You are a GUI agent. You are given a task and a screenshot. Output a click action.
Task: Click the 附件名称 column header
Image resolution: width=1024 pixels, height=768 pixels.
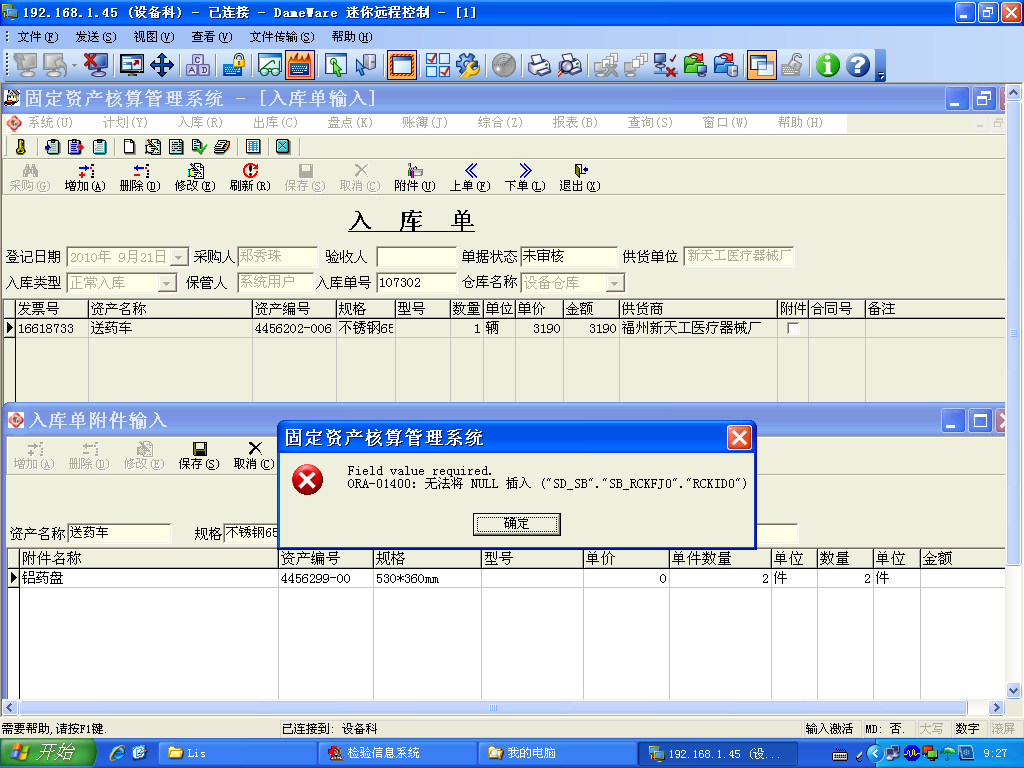(149, 559)
